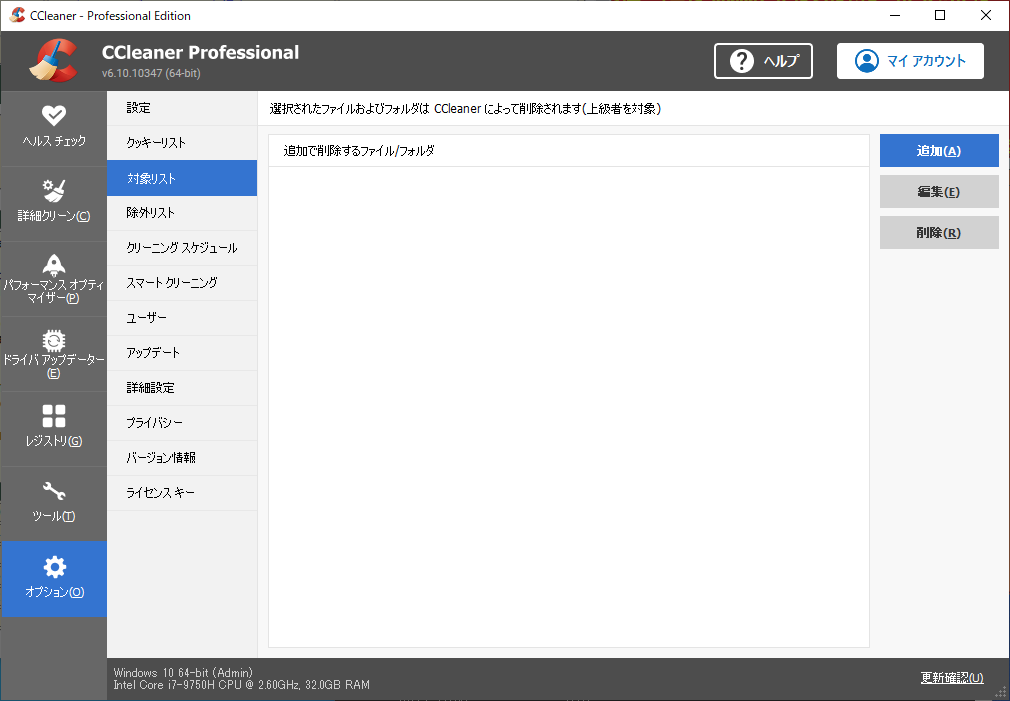
Task: Open ツール wrench icon
Action: (53, 491)
